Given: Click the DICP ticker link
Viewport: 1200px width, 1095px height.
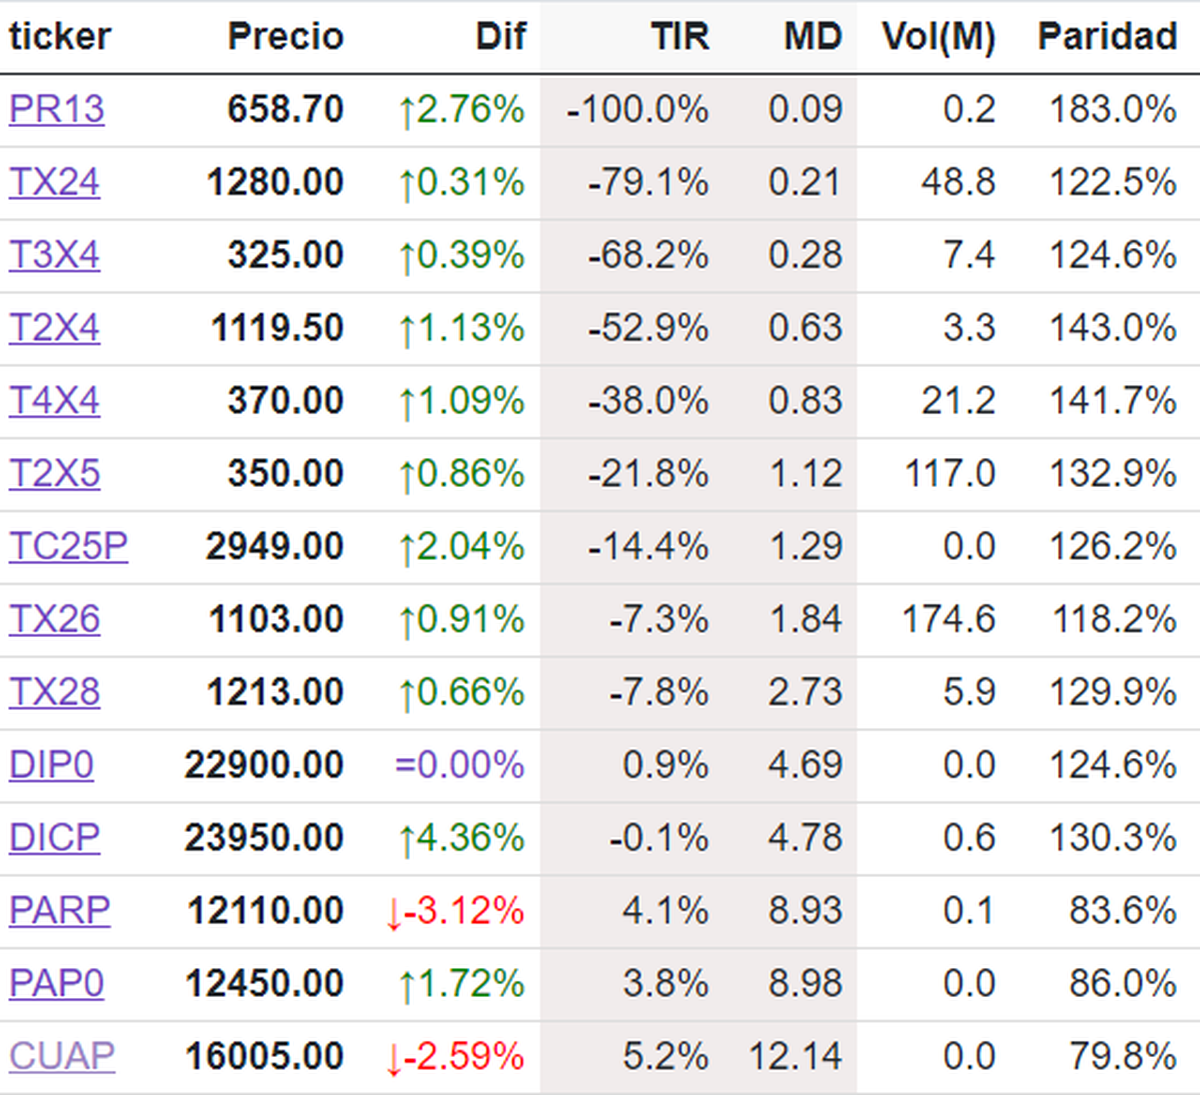Looking at the screenshot, I should coord(54,838).
